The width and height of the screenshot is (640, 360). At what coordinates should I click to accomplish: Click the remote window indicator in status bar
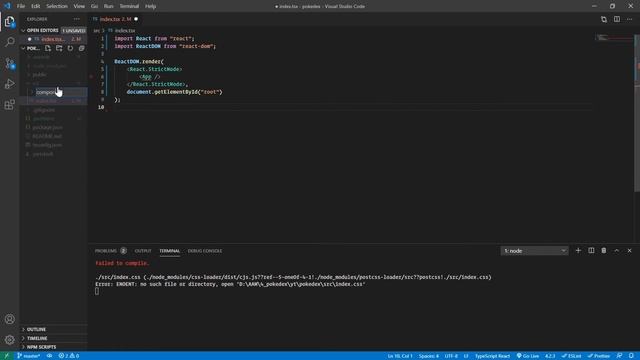pyautogui.click(x=7, y=356)
